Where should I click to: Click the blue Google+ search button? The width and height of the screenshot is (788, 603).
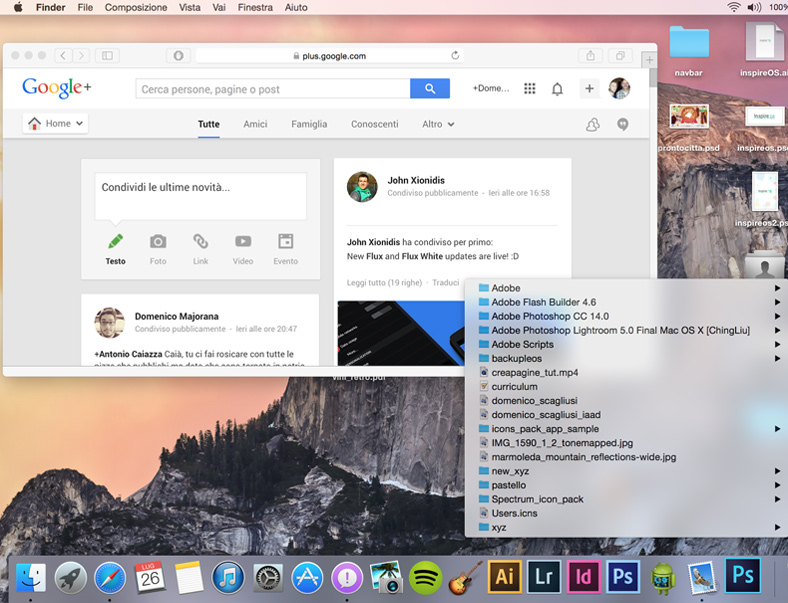click(x=430, y=89)
